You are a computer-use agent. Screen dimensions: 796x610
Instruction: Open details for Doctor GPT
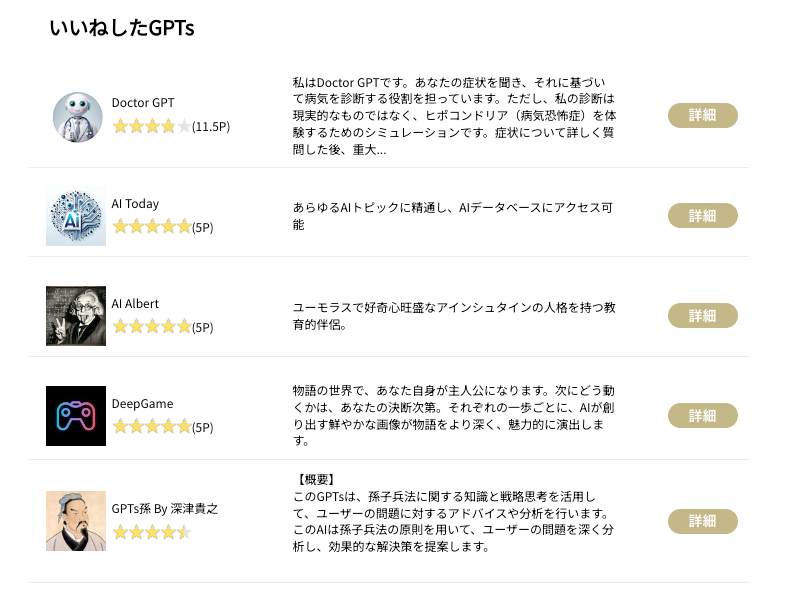pos(702,115)
